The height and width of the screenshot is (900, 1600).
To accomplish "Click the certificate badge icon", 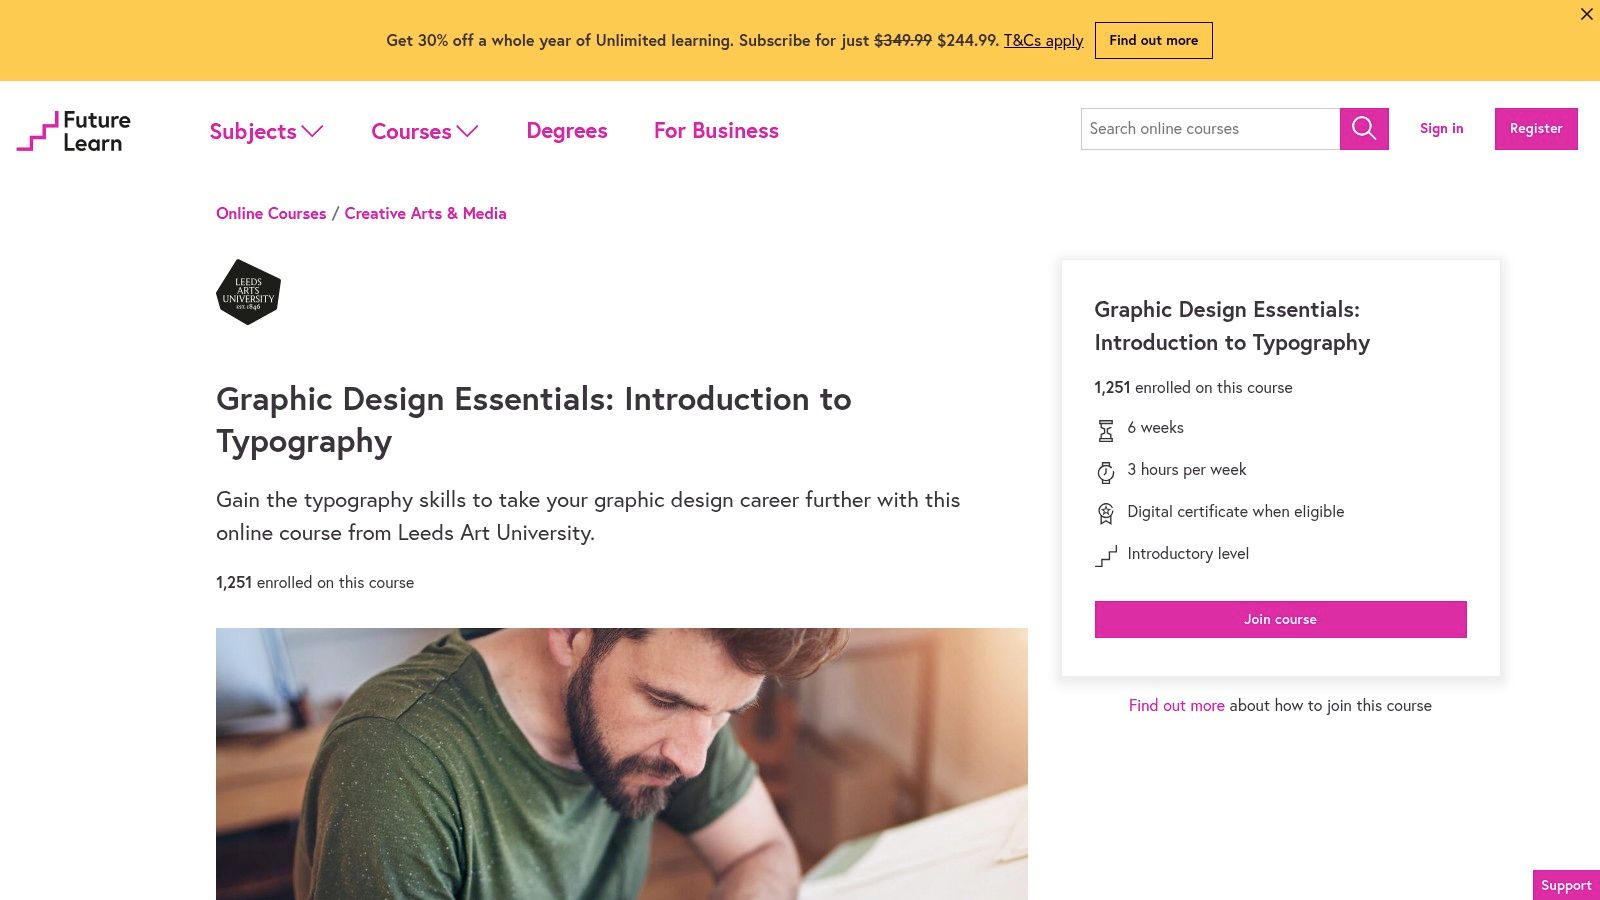I will pos(1106,514).
